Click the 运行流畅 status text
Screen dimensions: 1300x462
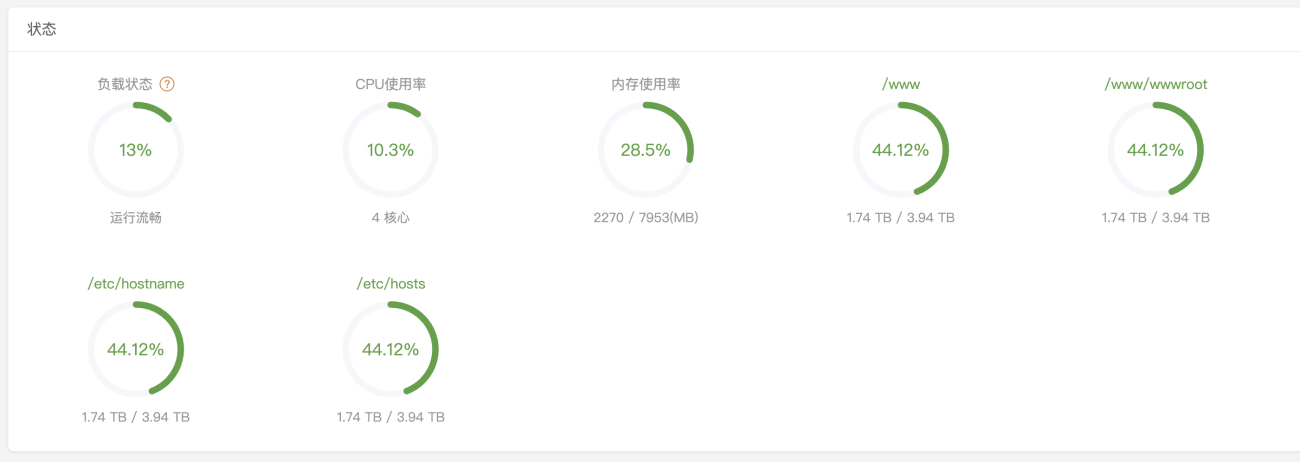coord(136,217)
